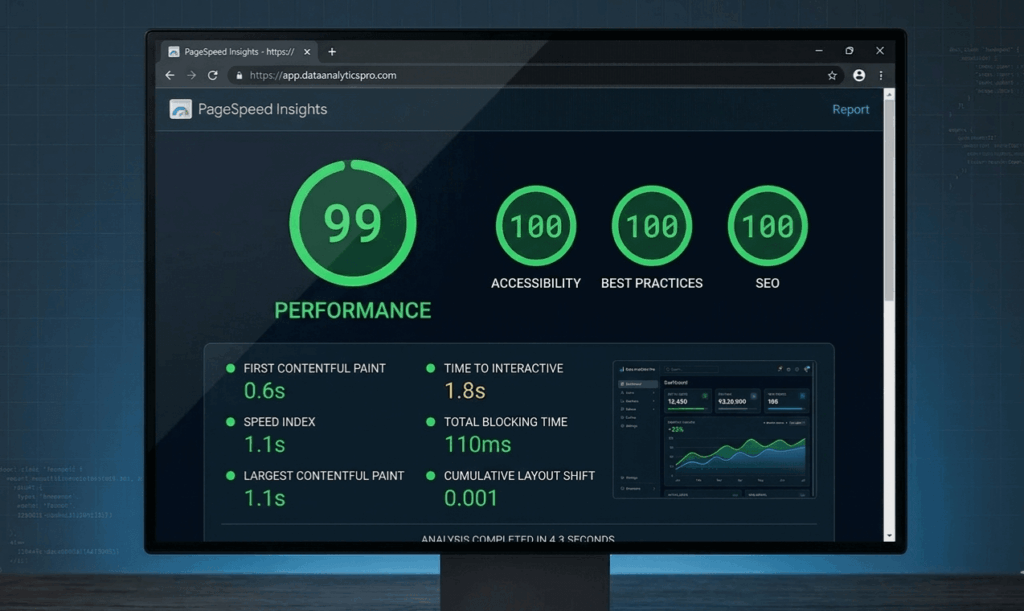
Task: Click the PageSpeed Insights logo icon
Action: point(180,109)
